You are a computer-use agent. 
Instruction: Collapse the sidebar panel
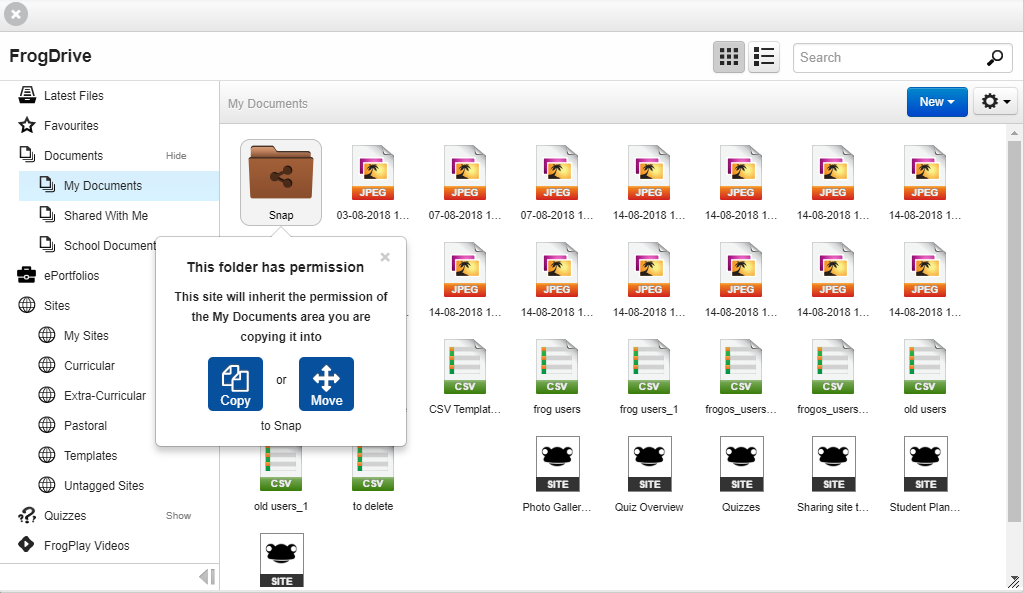pos(207,577)
